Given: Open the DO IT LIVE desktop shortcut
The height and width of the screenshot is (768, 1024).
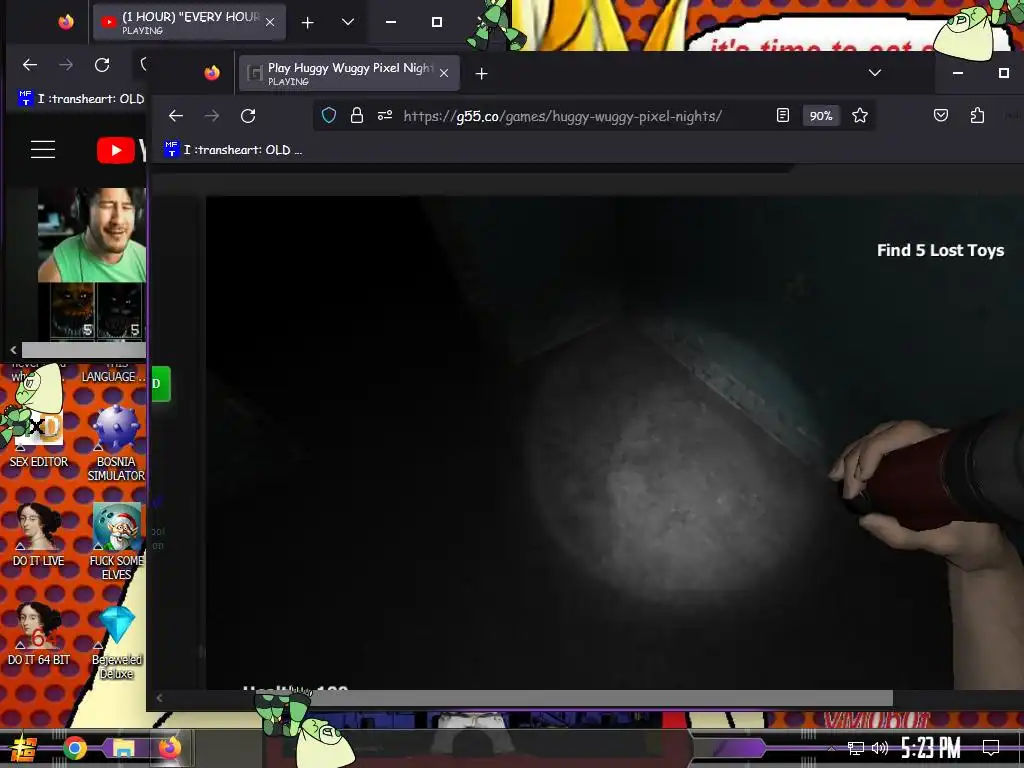Looking at the screenshot, I should [x=39, y=536].
